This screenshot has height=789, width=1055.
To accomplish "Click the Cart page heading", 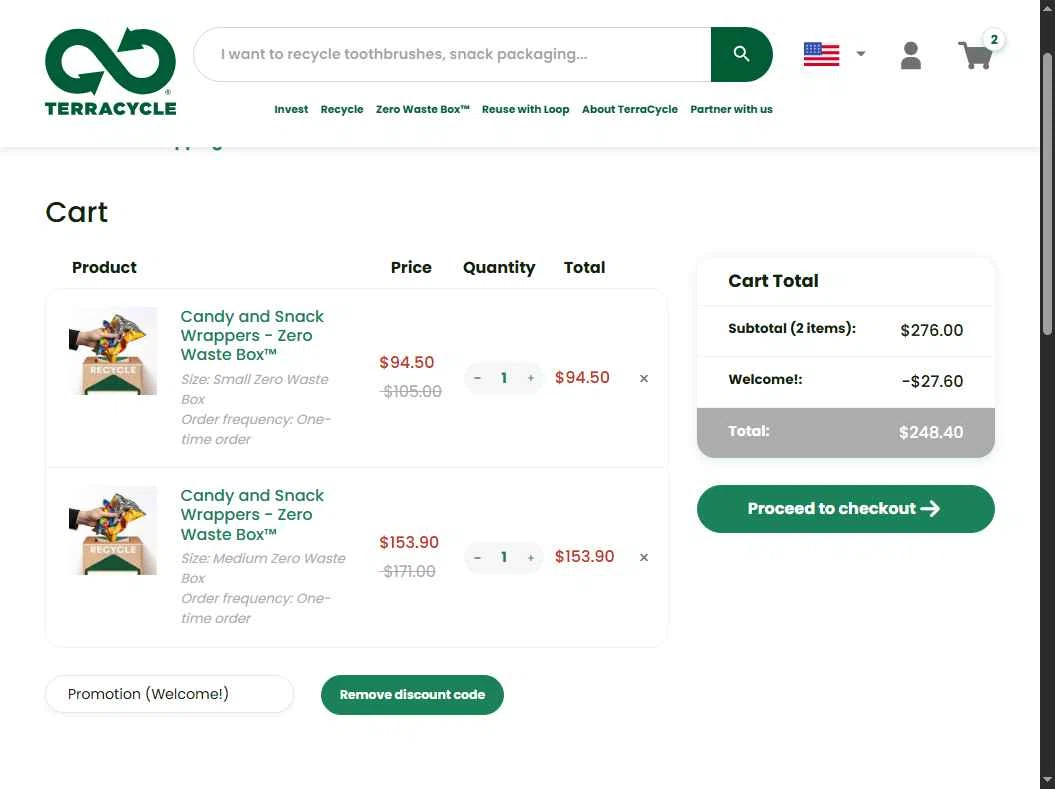I will (77, 213).
